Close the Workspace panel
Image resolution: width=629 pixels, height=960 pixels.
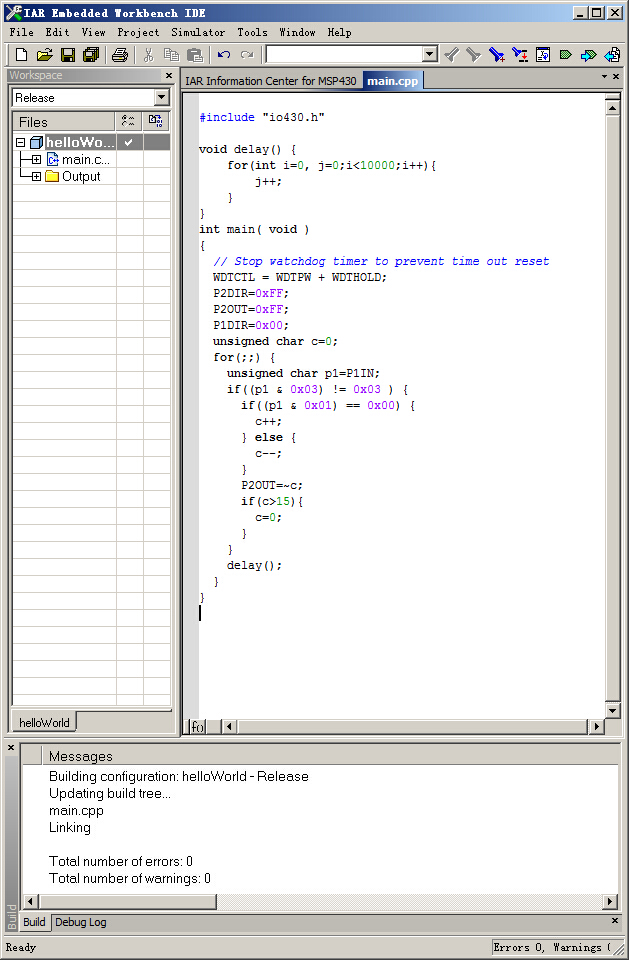(x=169, y=75)
